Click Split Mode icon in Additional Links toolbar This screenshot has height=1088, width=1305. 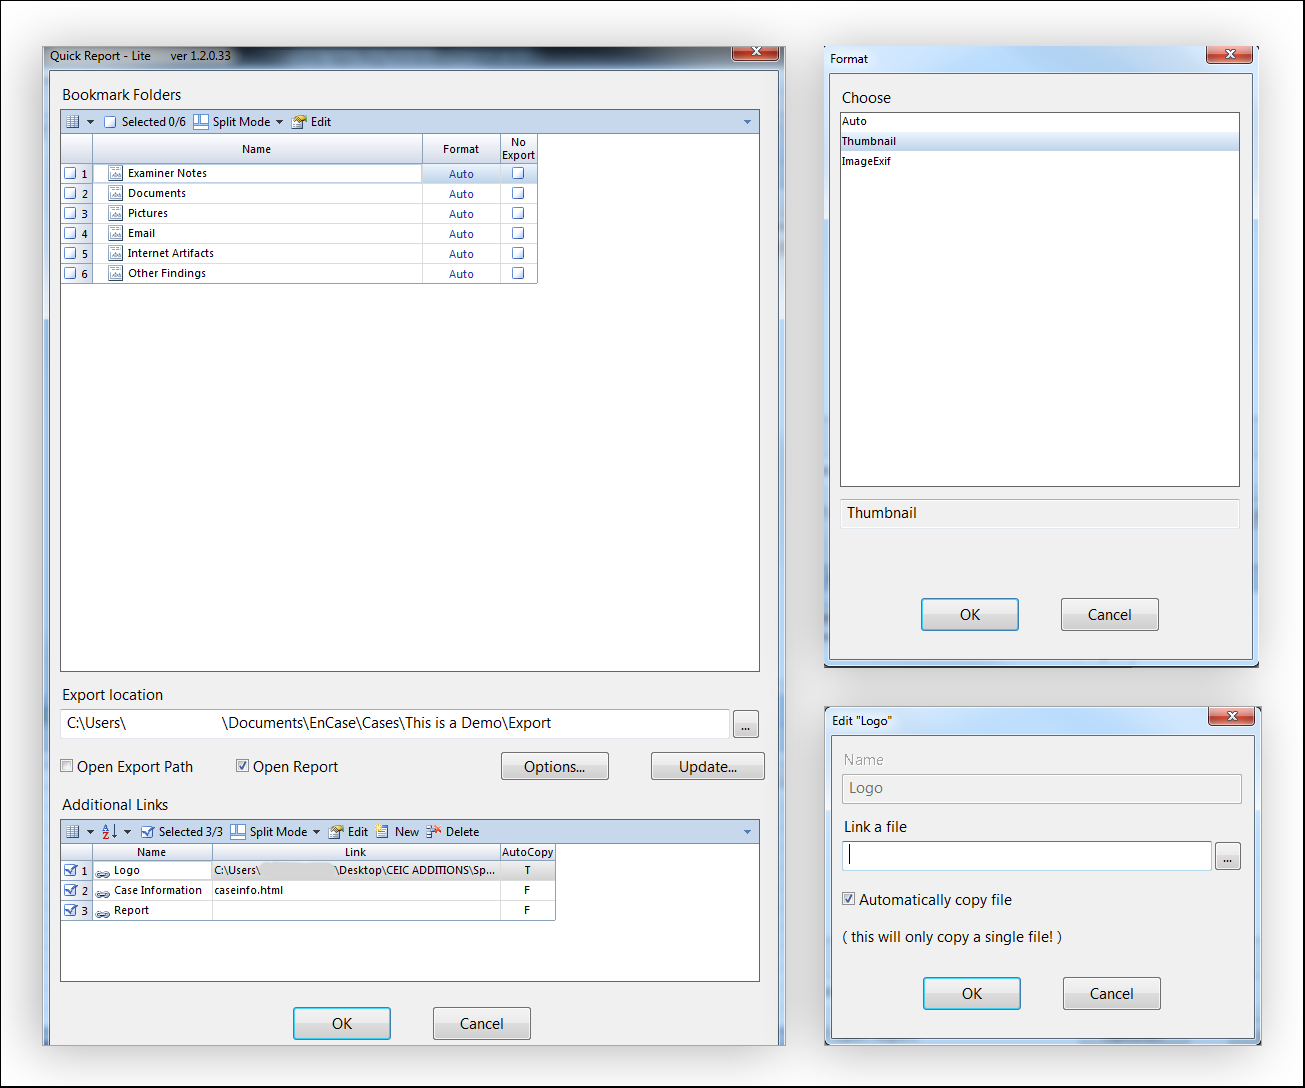(x=238, y=832)
